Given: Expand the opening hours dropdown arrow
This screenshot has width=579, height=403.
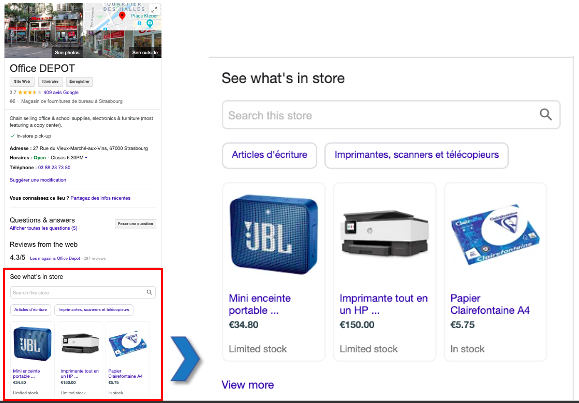Looking at the screenshot, I should point(86,158).
